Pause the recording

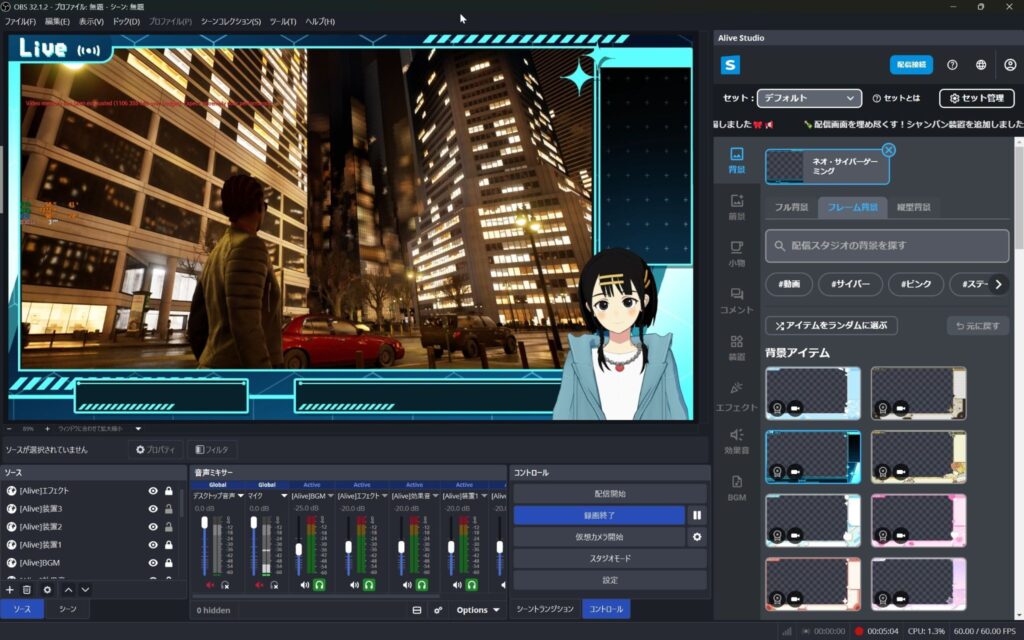(x=697, y=515)
